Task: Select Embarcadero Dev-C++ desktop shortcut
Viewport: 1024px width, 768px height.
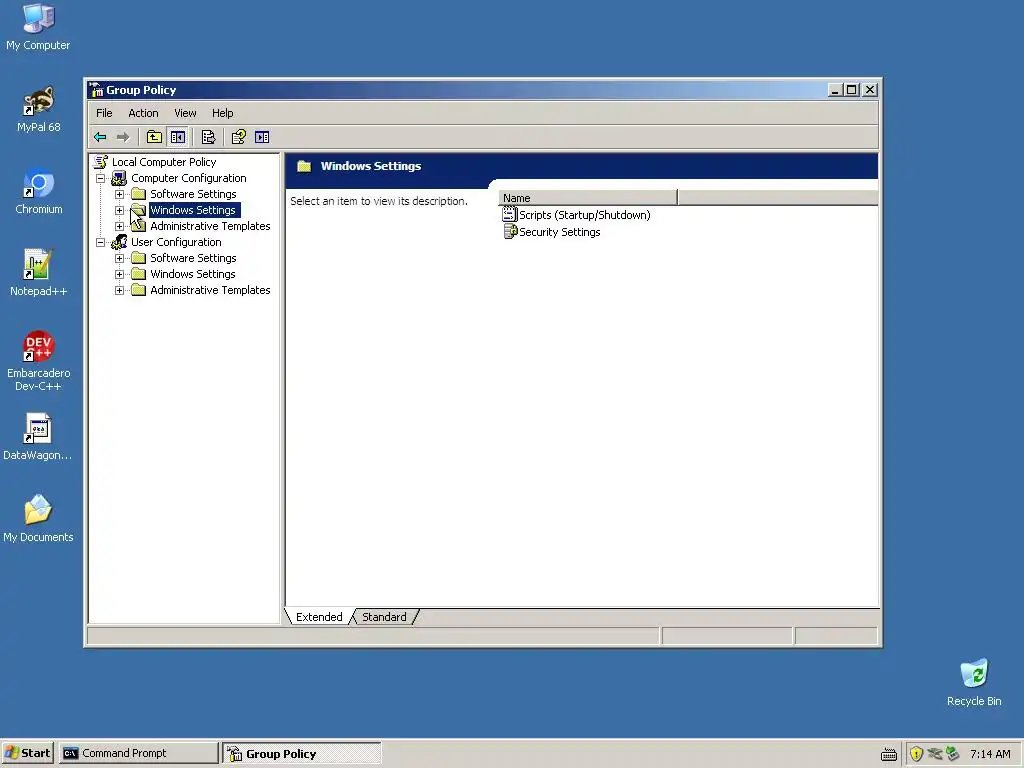Action: click(38, 361)
